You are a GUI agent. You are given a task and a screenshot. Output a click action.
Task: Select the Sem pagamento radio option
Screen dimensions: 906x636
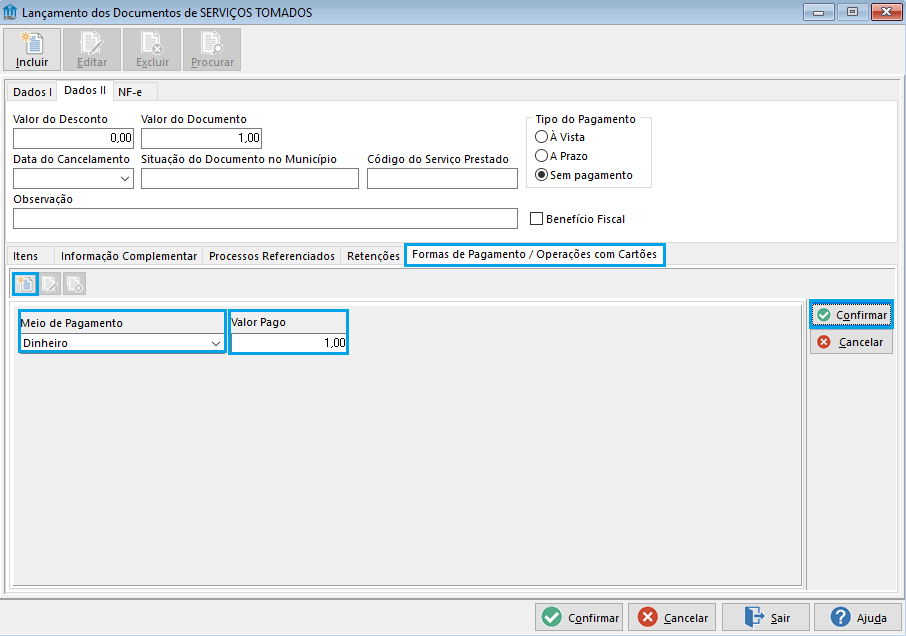[584, 175]
